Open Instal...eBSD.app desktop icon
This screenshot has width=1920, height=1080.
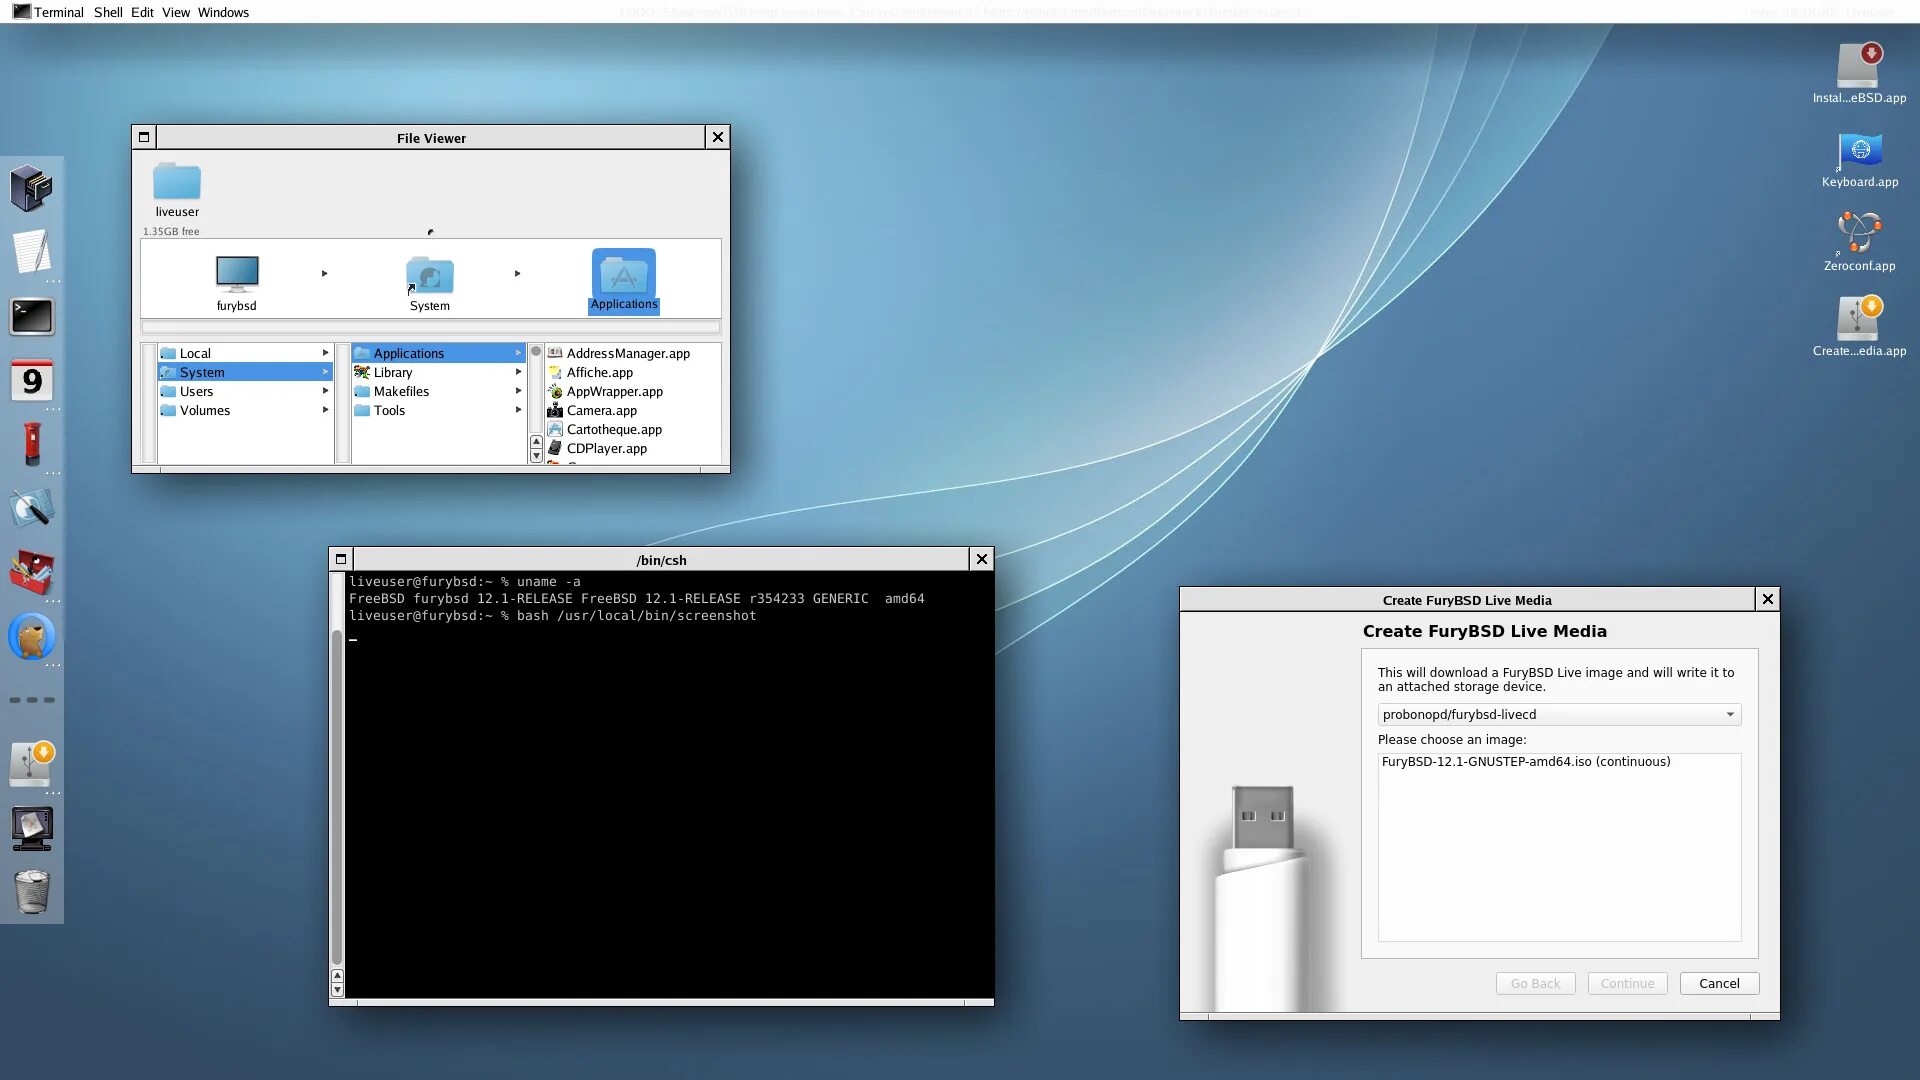pyautogui.click(x=1859, y=73)
